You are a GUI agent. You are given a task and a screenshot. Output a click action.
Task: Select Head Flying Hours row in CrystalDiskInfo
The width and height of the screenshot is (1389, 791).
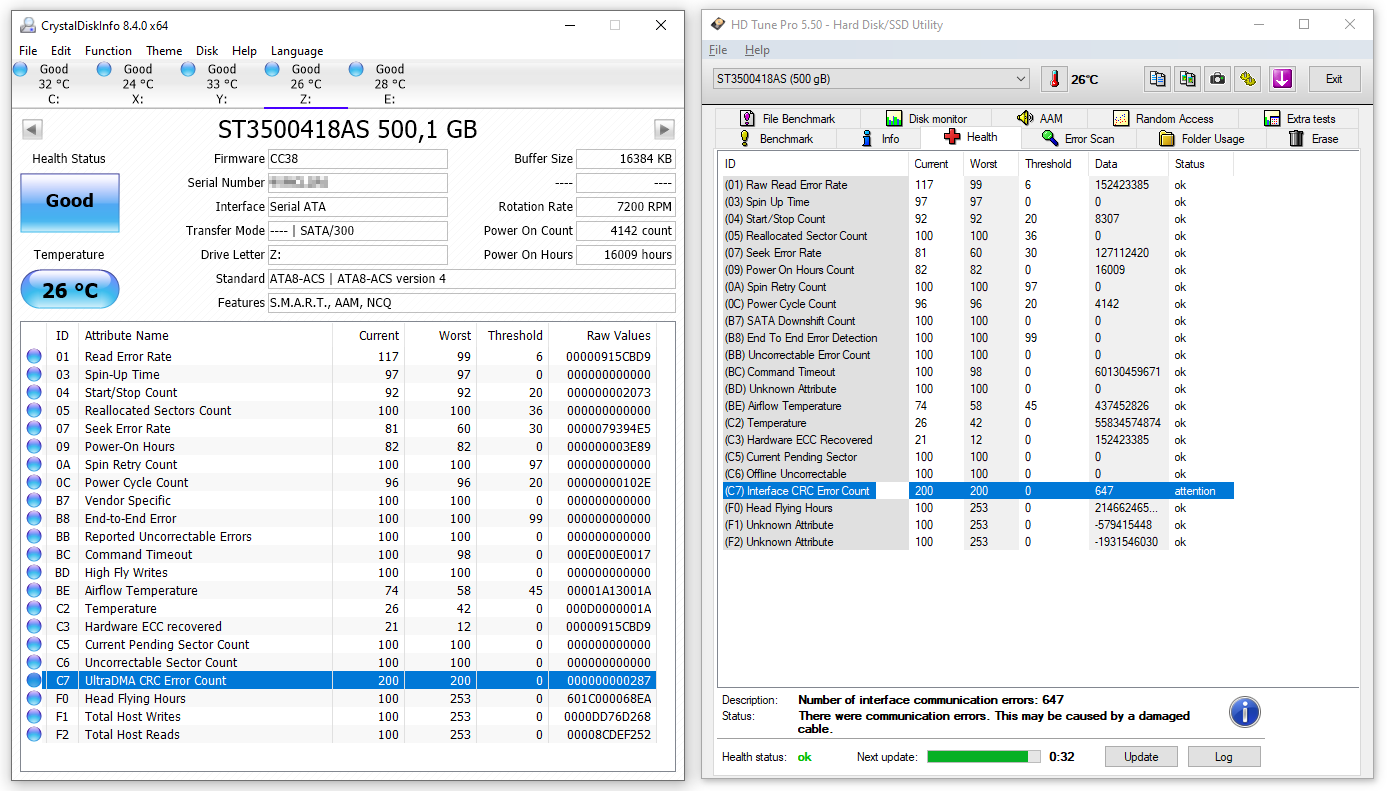click(x=341, y=699)
